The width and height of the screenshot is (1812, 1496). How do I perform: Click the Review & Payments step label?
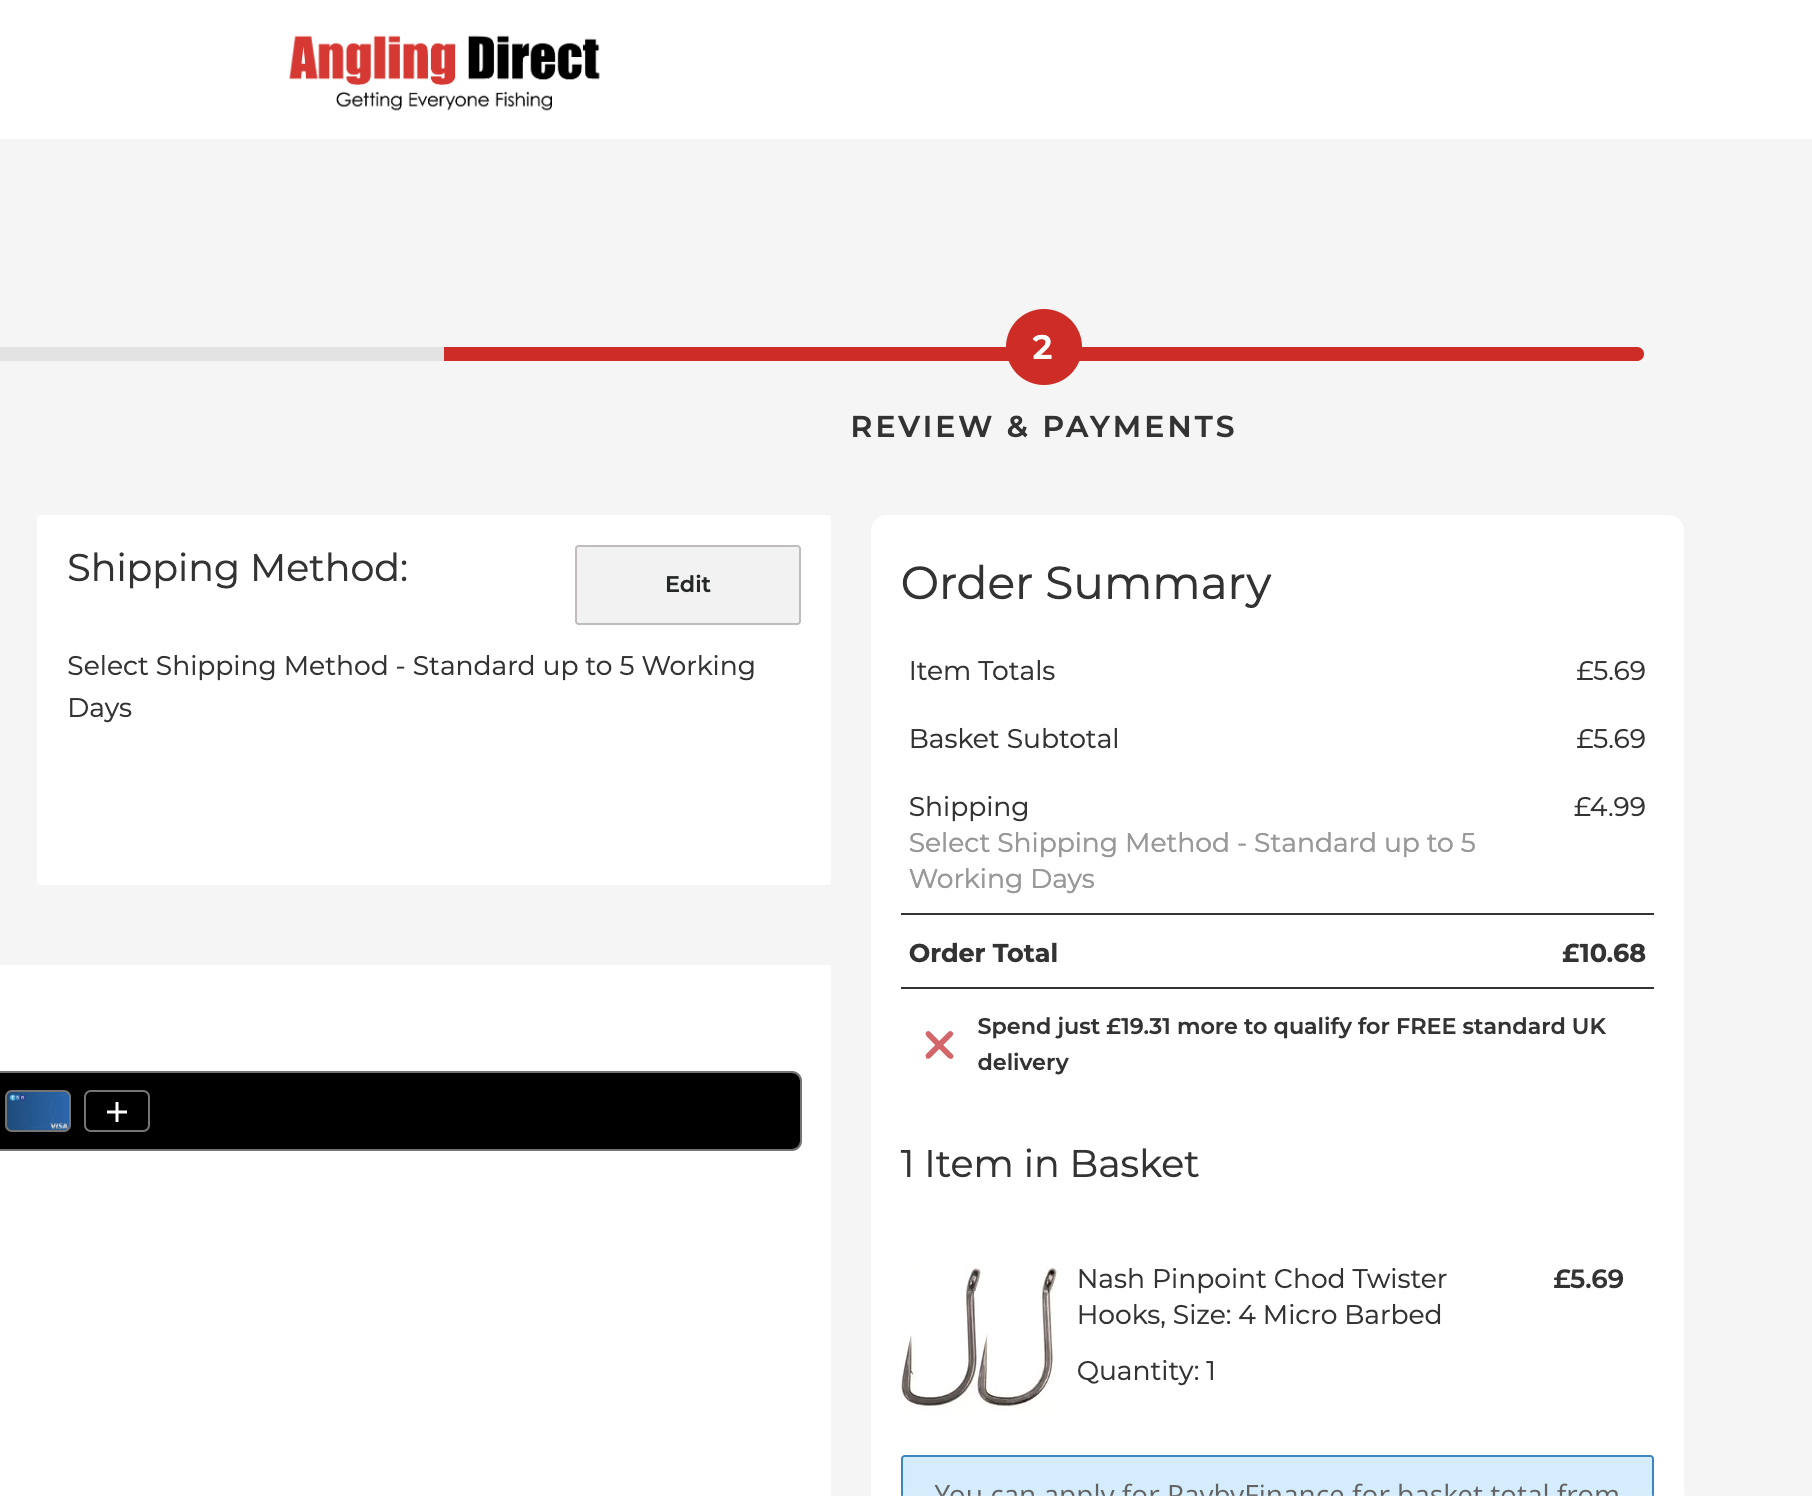(1043, 427)
